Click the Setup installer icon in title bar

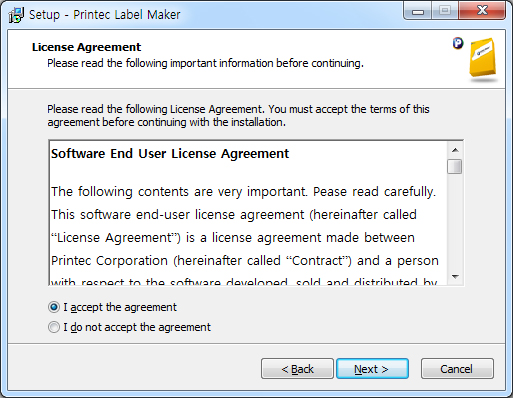click(x=16, y=15)
